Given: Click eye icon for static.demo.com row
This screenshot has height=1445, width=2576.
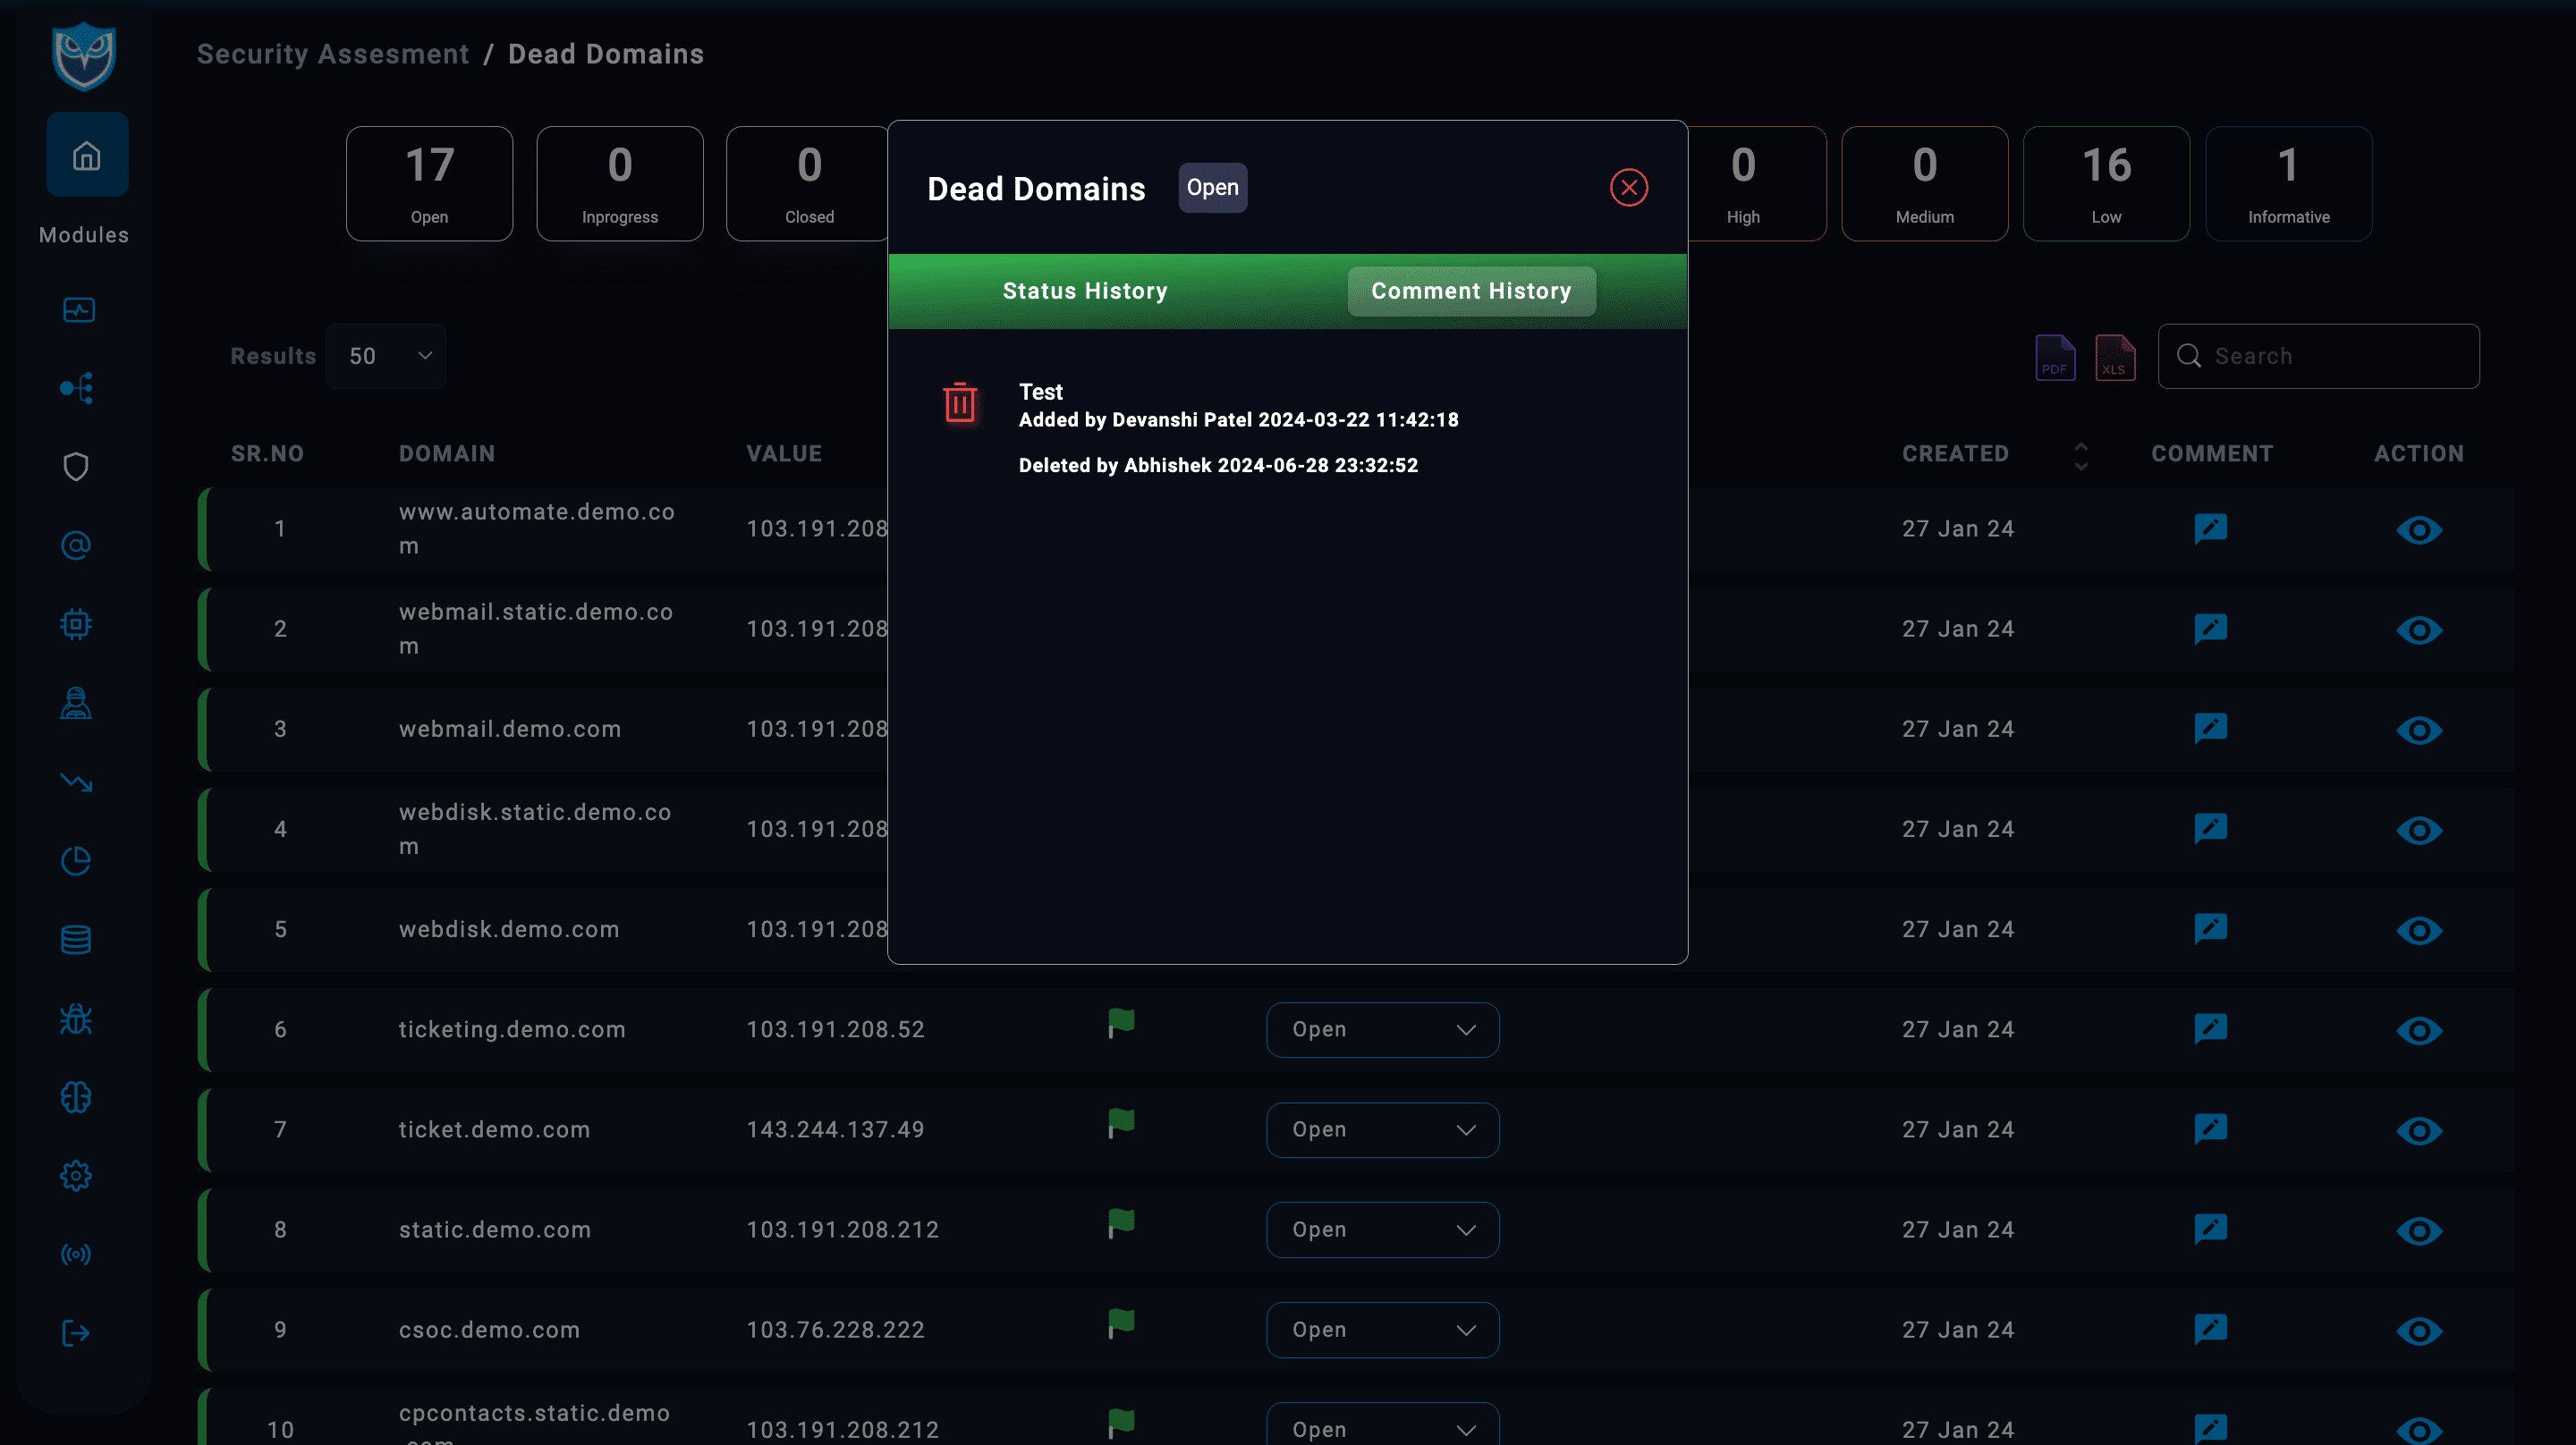Looking at the screenshot, I should (x=2418, y=1231).
